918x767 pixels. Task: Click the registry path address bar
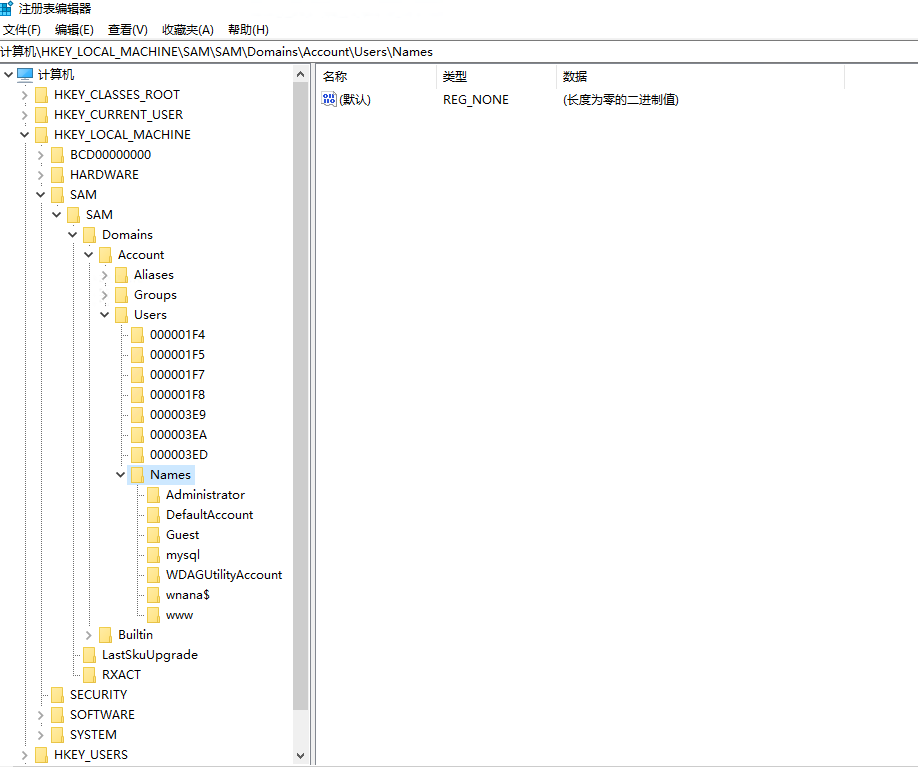(459, 52)
